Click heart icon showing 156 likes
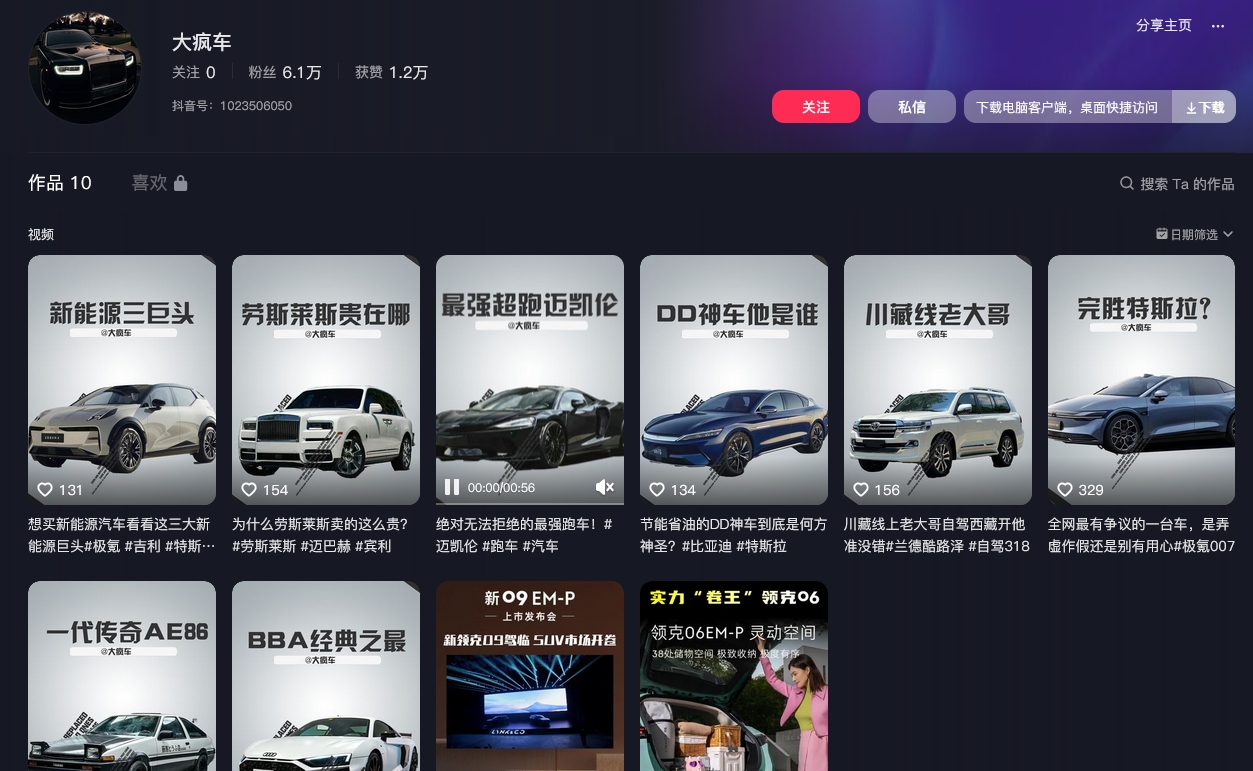Viewport: 1253px width, 771px height. pyautogui.click(x=861, y=490)
